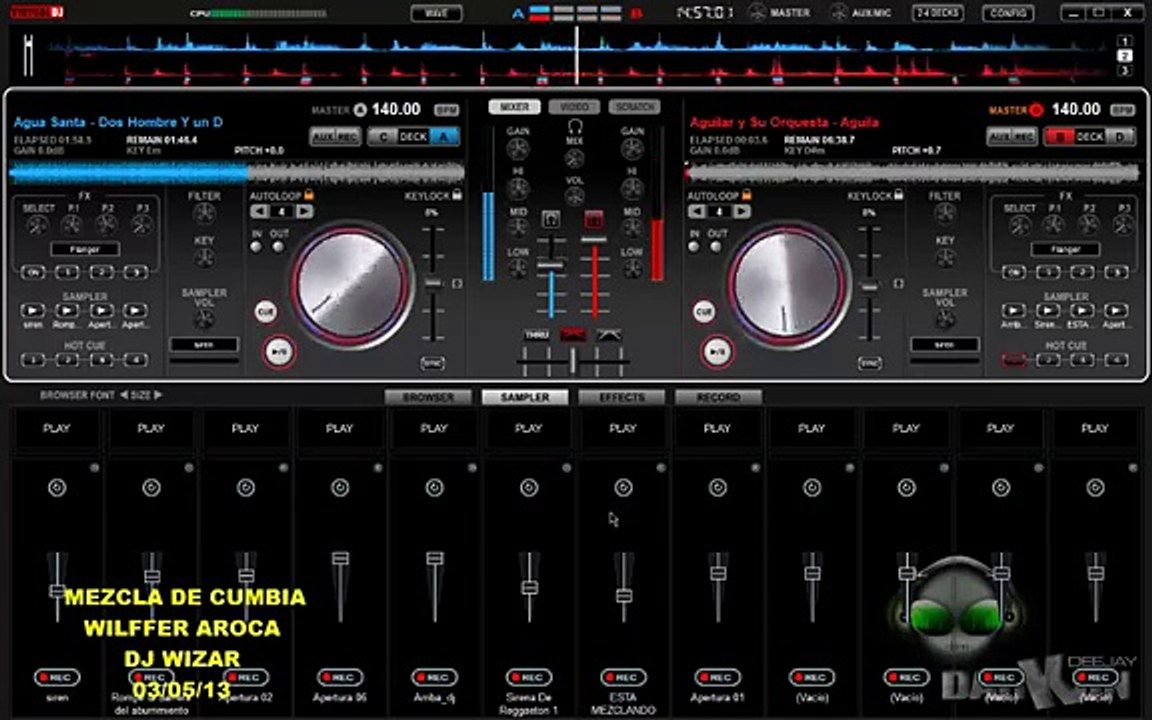Switch right deck selector to deck D

tap(1120, 137)
